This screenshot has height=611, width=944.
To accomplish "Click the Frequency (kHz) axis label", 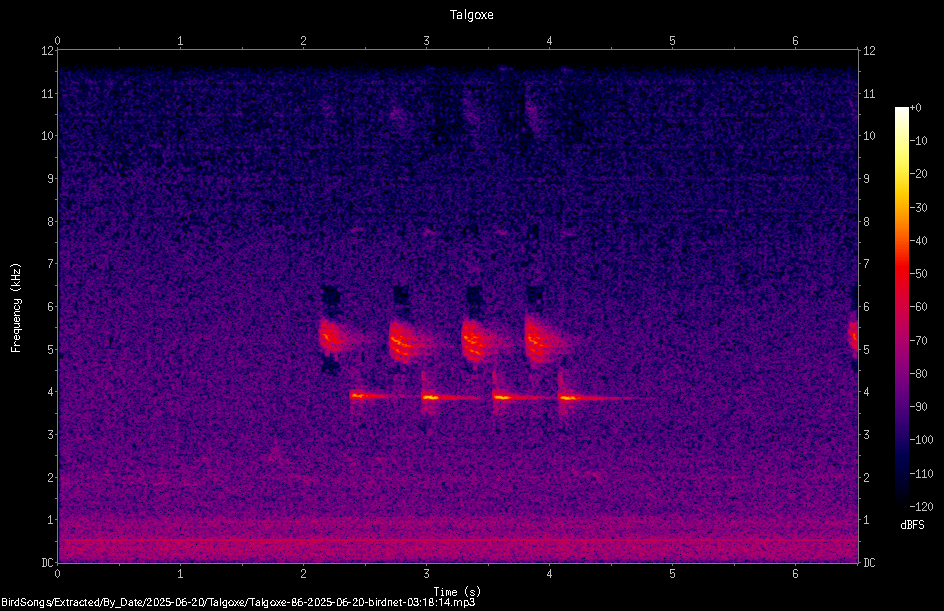I will pos(16,308).
